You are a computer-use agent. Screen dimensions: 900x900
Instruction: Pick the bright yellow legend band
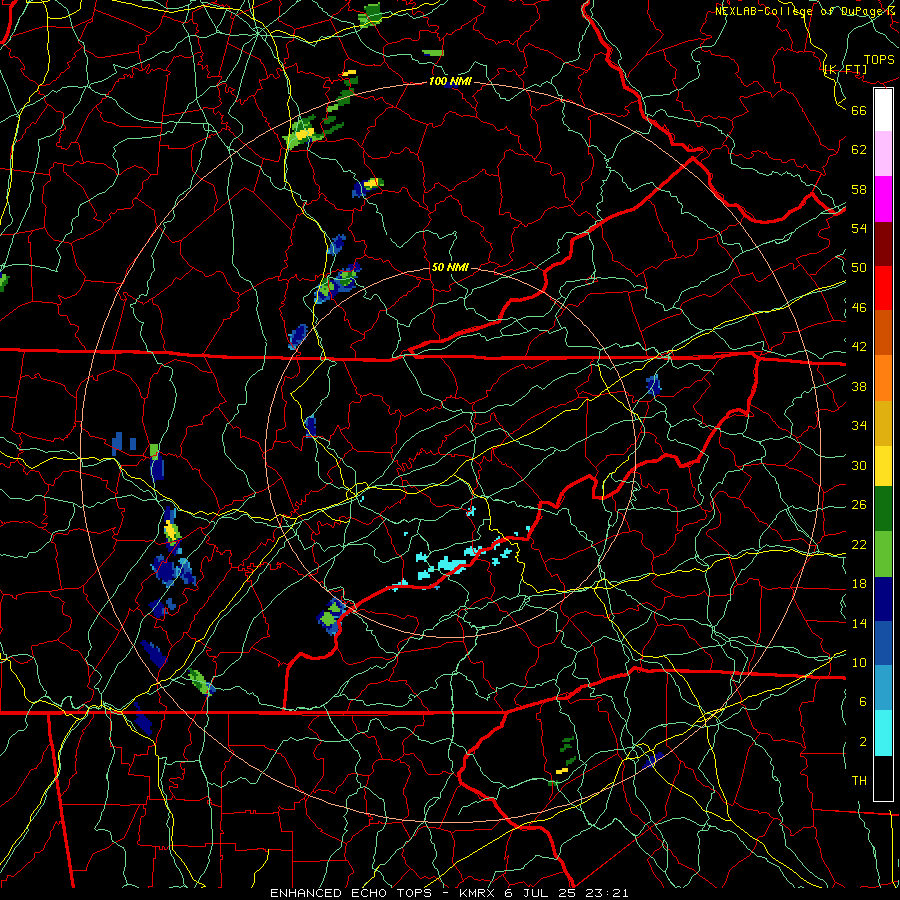[883, 465]
